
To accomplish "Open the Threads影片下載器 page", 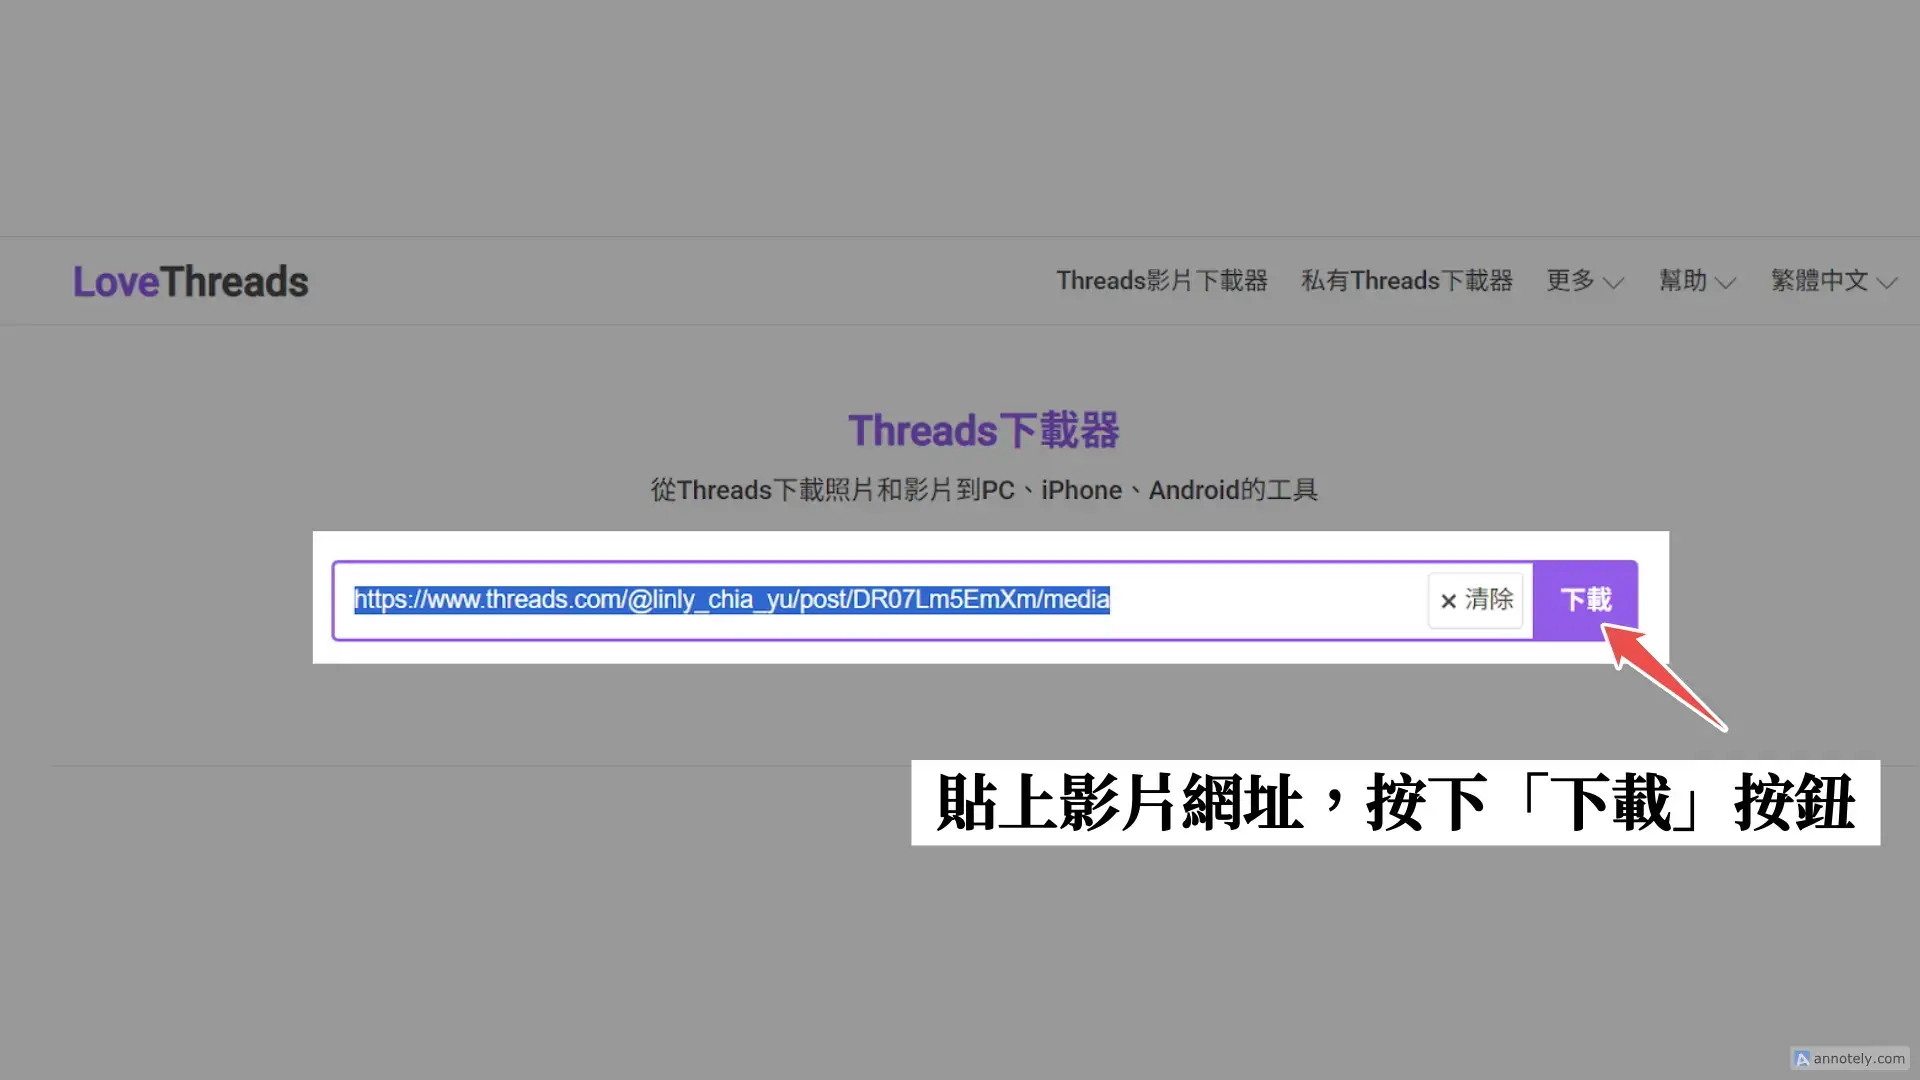I will (1161, 281).
